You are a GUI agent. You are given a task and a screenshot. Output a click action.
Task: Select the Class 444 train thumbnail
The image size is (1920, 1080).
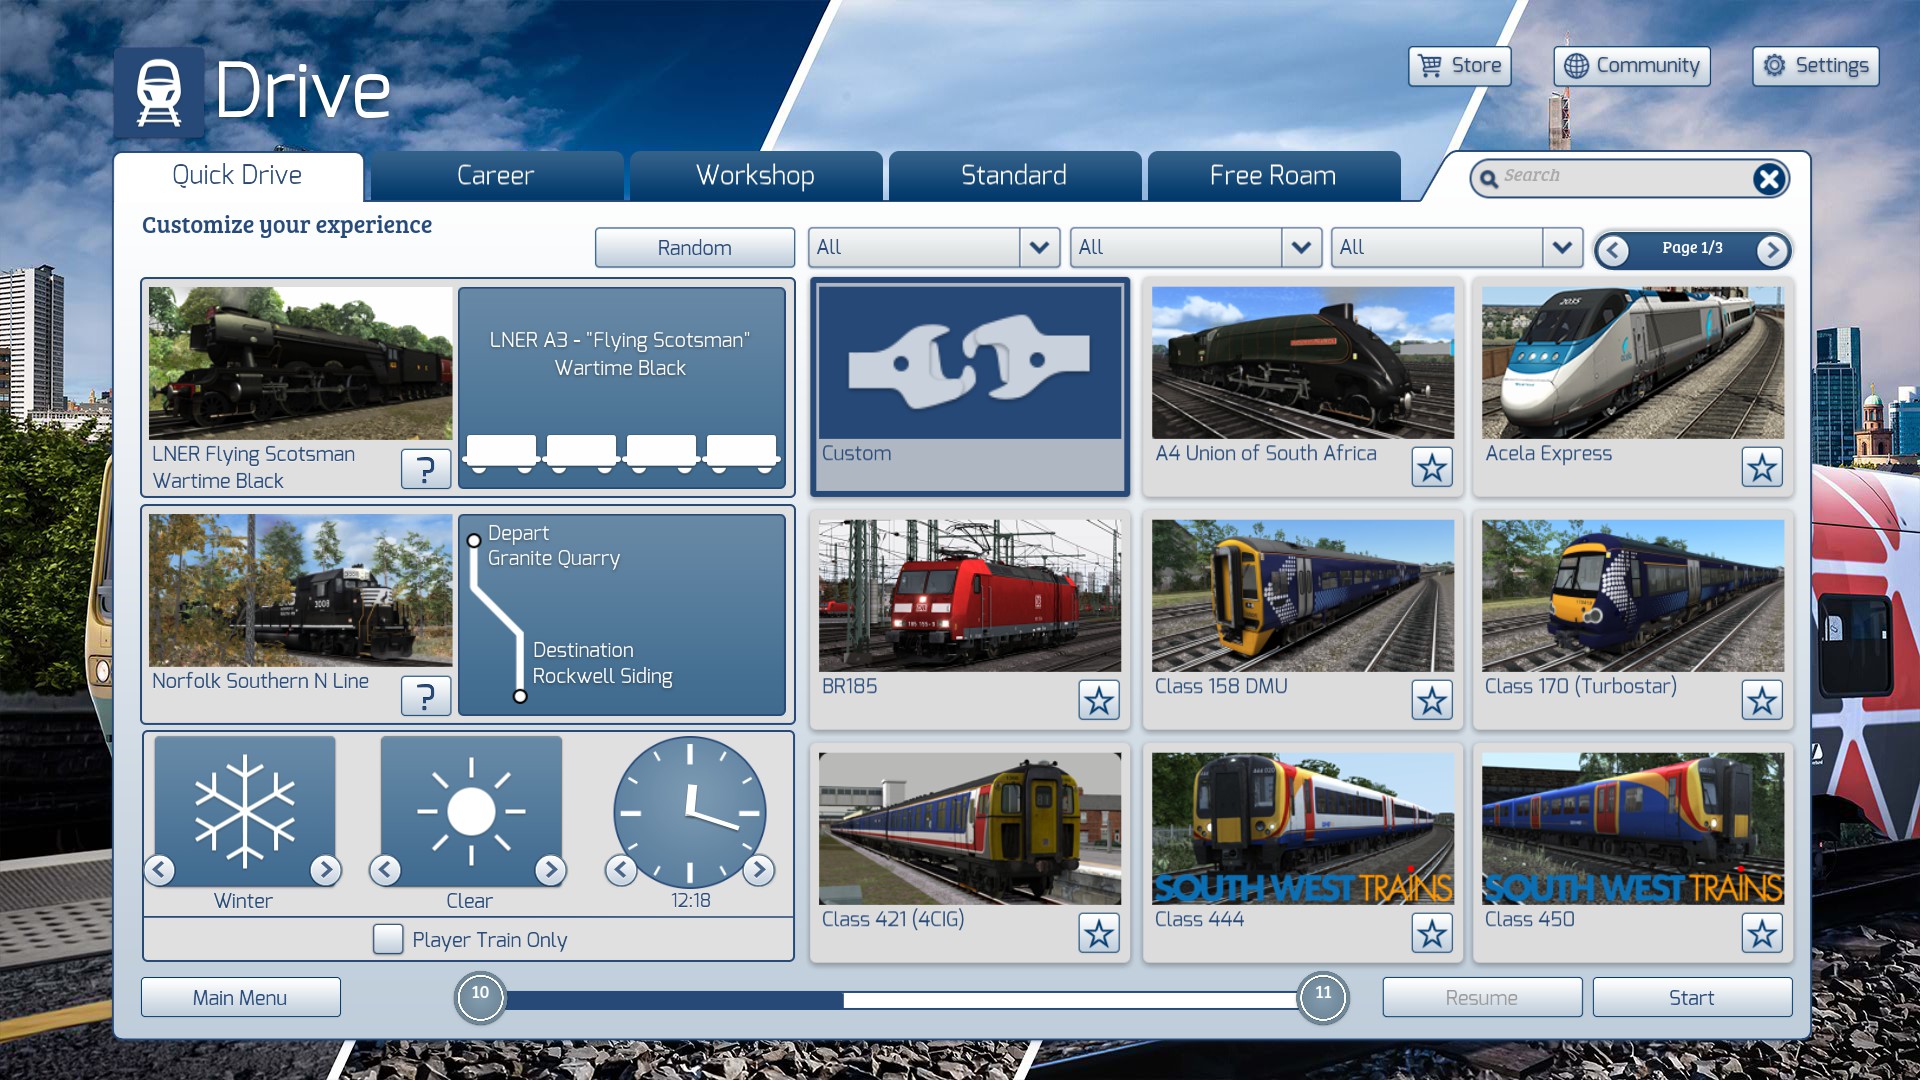pyautogui.click(x=1301, y=828)
